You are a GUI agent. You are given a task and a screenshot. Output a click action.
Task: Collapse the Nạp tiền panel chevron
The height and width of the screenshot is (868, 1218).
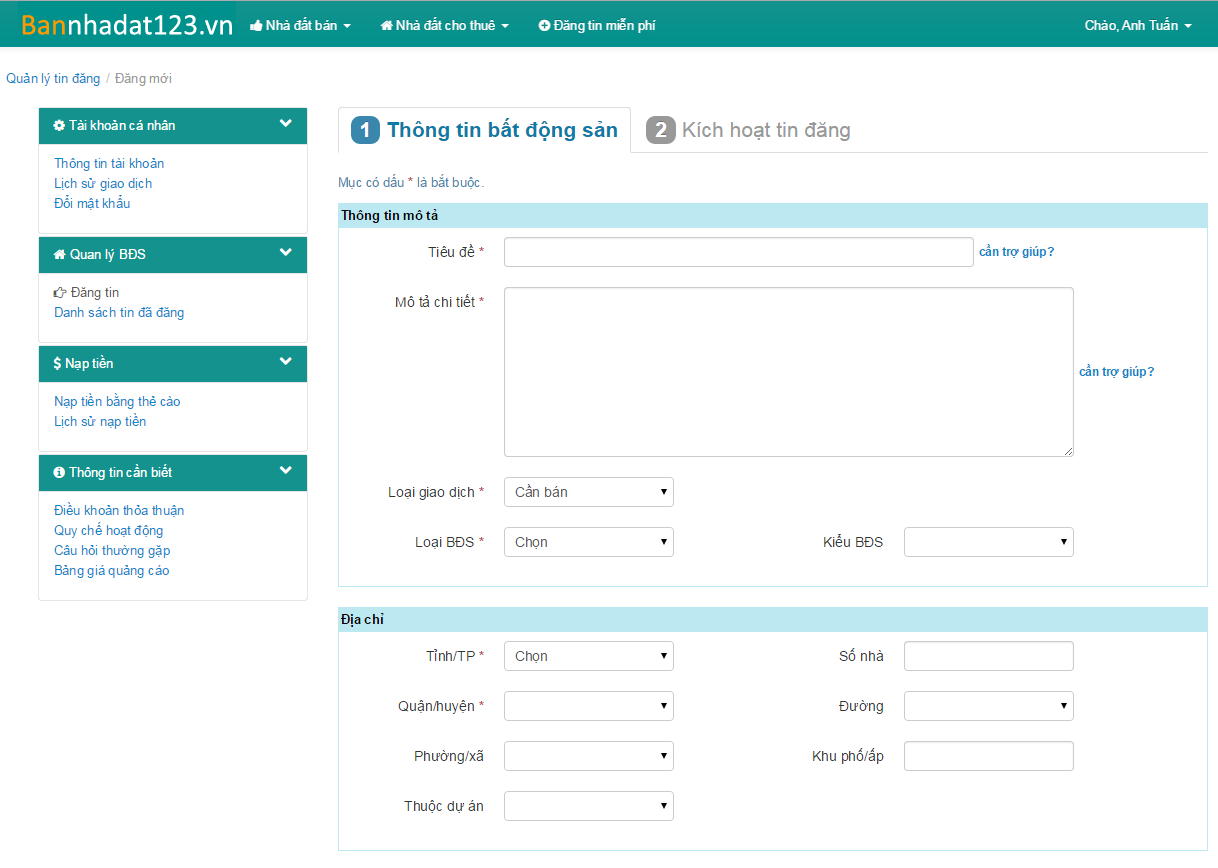tap(286, 362)
